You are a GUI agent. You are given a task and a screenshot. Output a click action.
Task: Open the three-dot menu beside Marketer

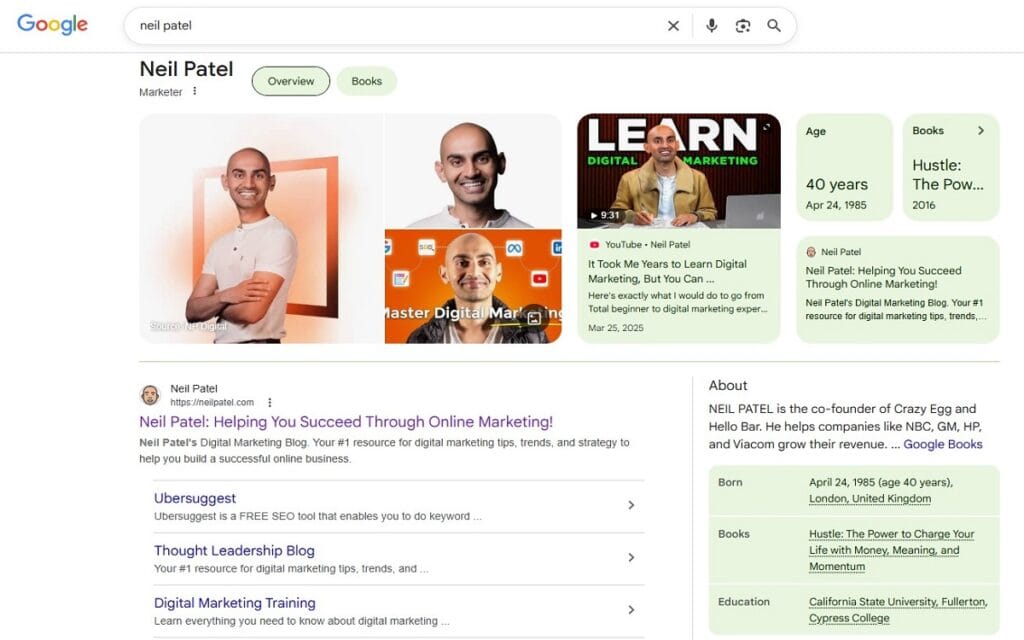coord(194,91)
